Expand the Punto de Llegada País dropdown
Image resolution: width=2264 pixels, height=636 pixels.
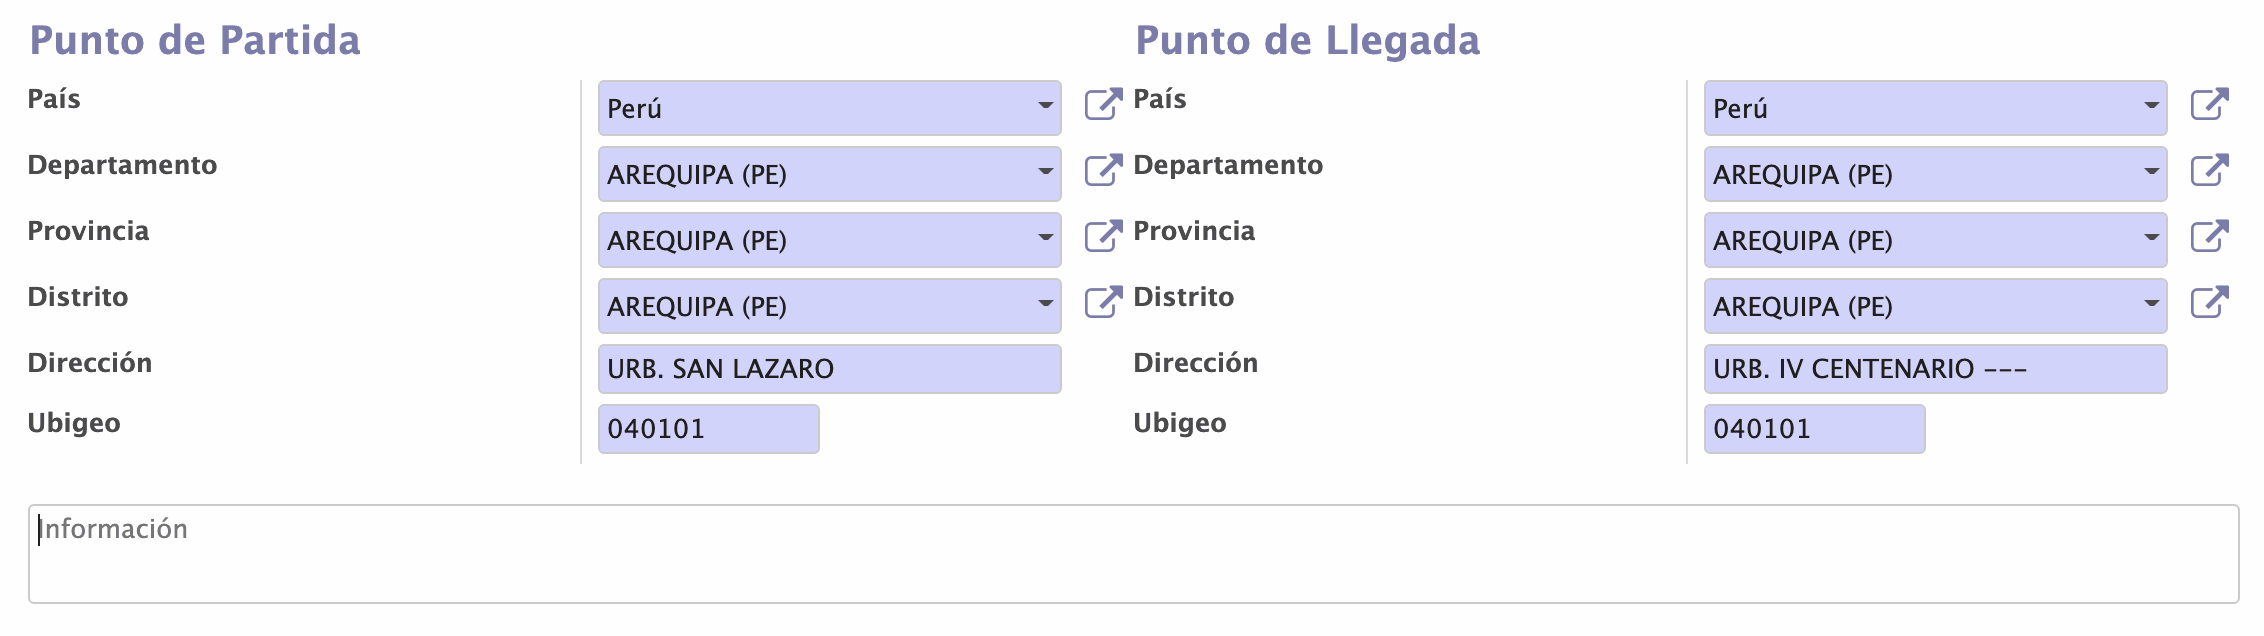pos(2151,106)
